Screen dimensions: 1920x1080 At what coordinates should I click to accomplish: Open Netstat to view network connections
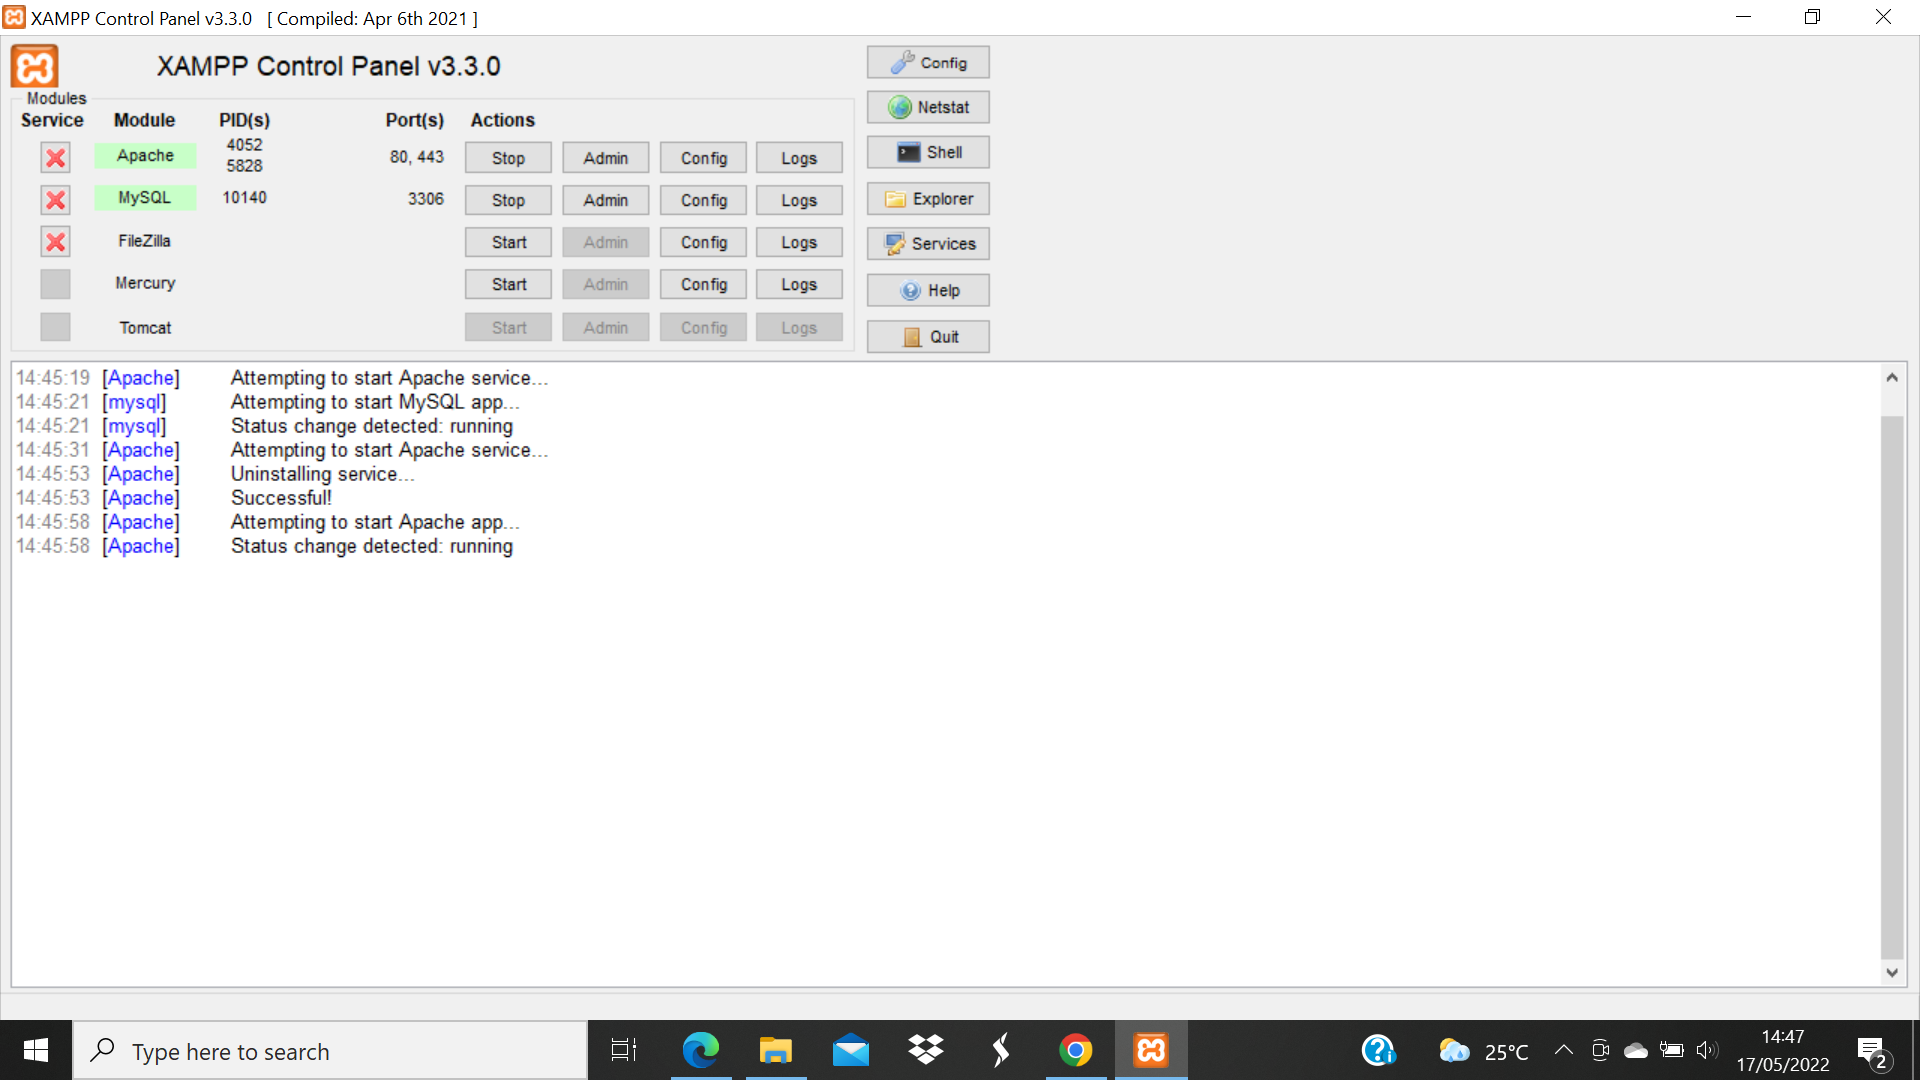click(x=927, y=107)
